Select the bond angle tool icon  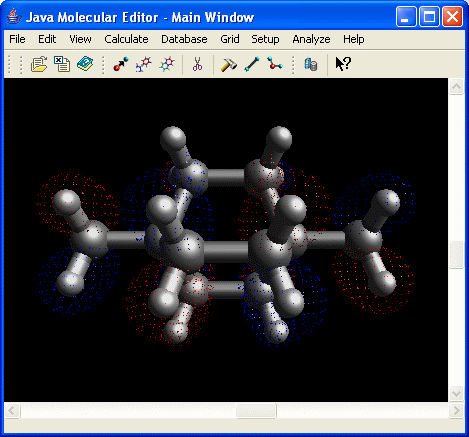coord(275,63)
